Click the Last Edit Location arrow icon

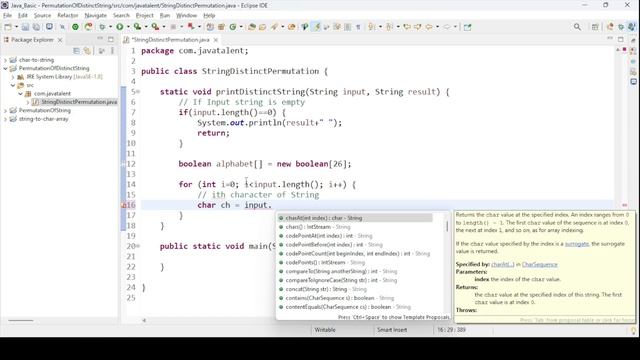click(x=407, y=27)
